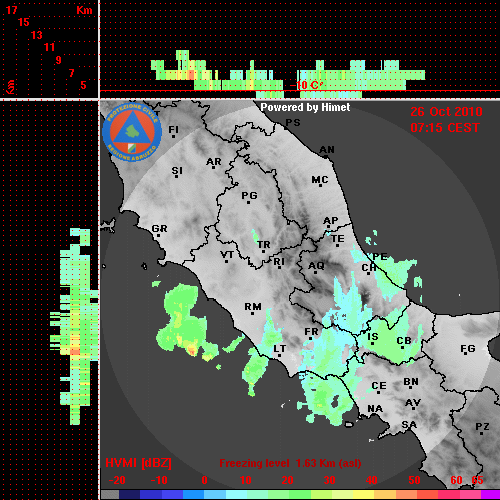Click the AQ city label

(316, 266)
